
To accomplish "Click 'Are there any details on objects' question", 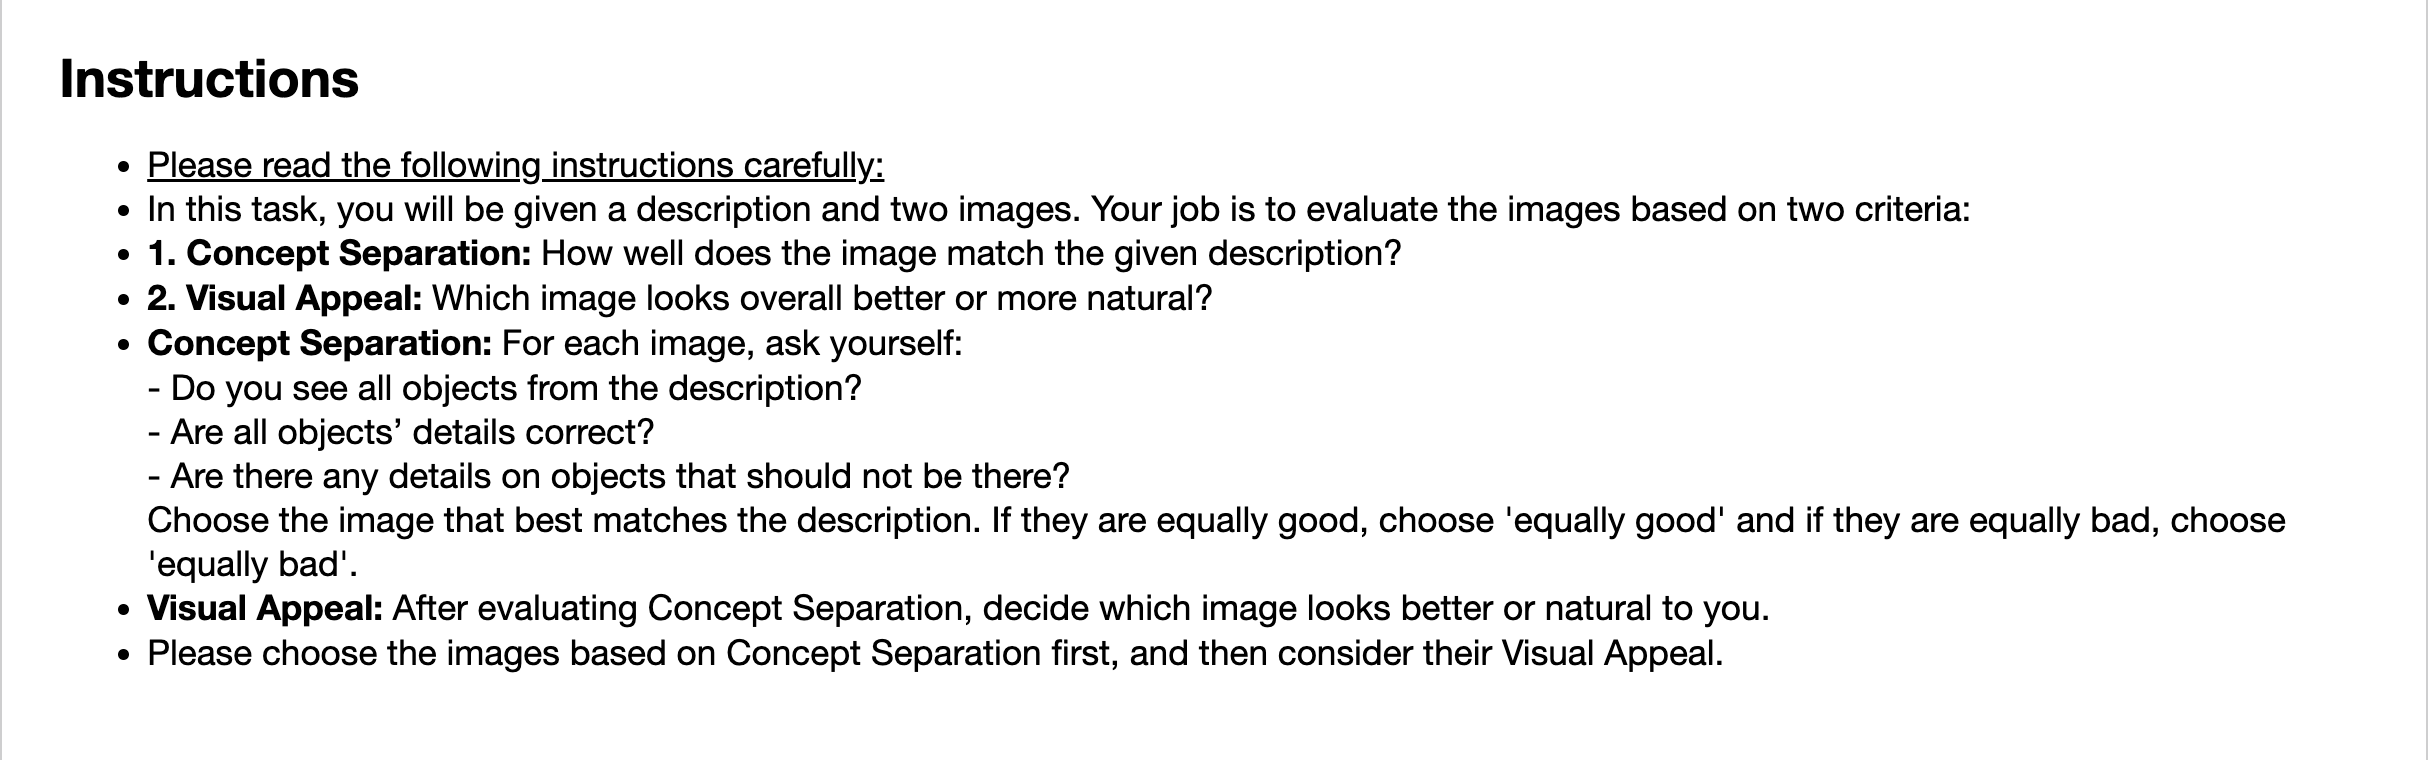I will click(609, 476).
